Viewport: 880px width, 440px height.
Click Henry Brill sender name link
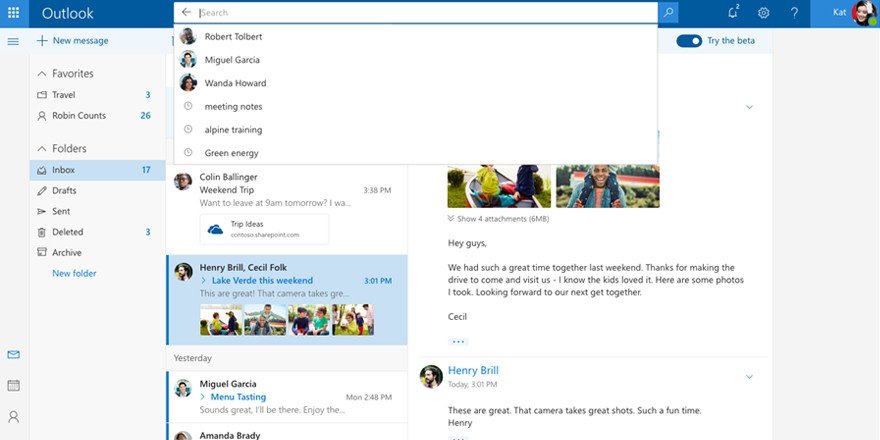(473, 370)
